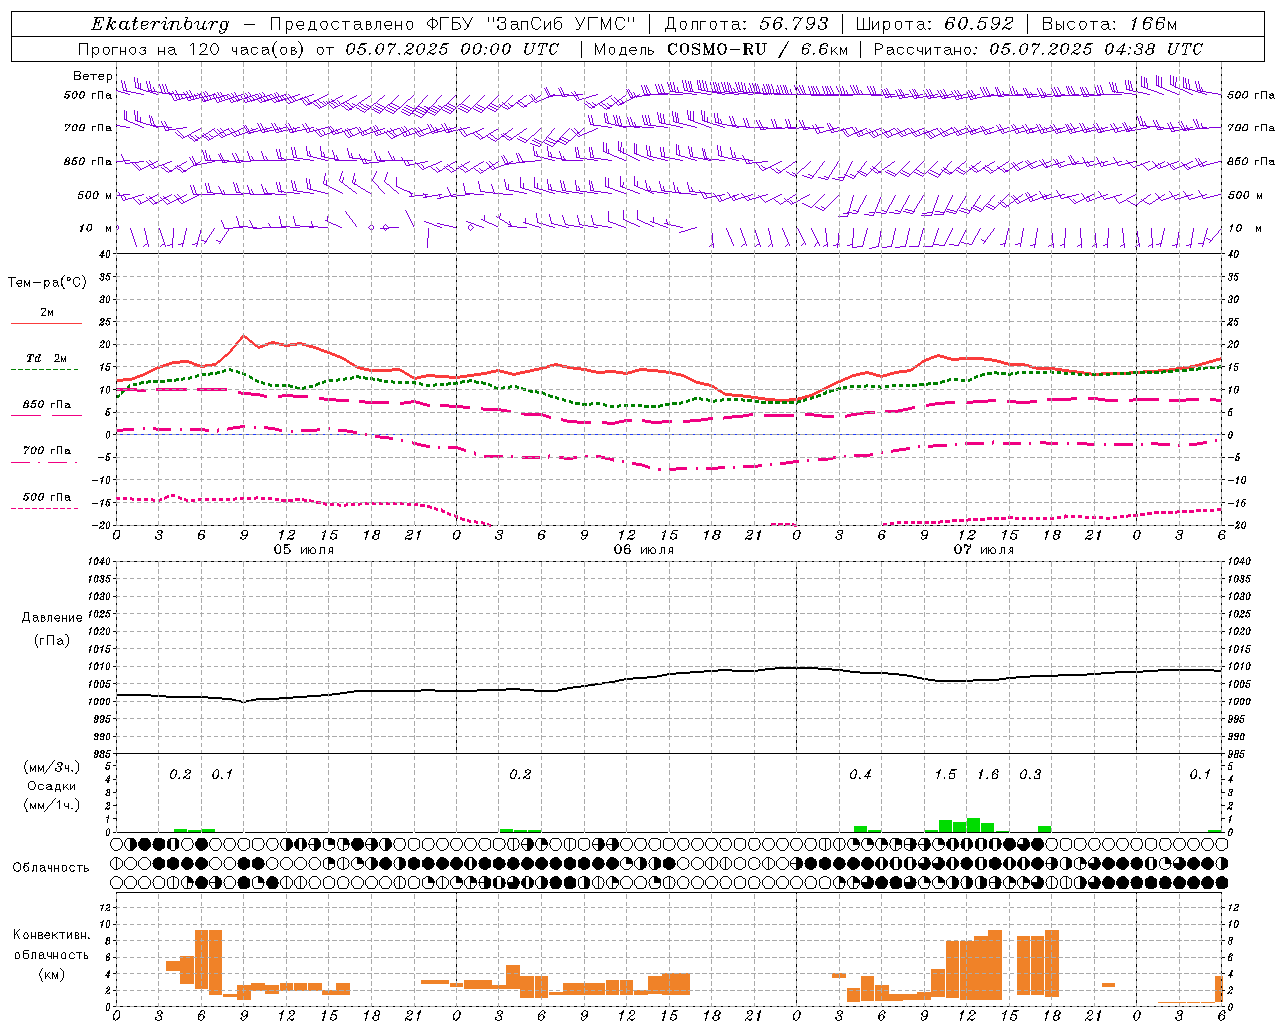Click the 05 июля date label
1280x1024 pixels.
point(304,550)
